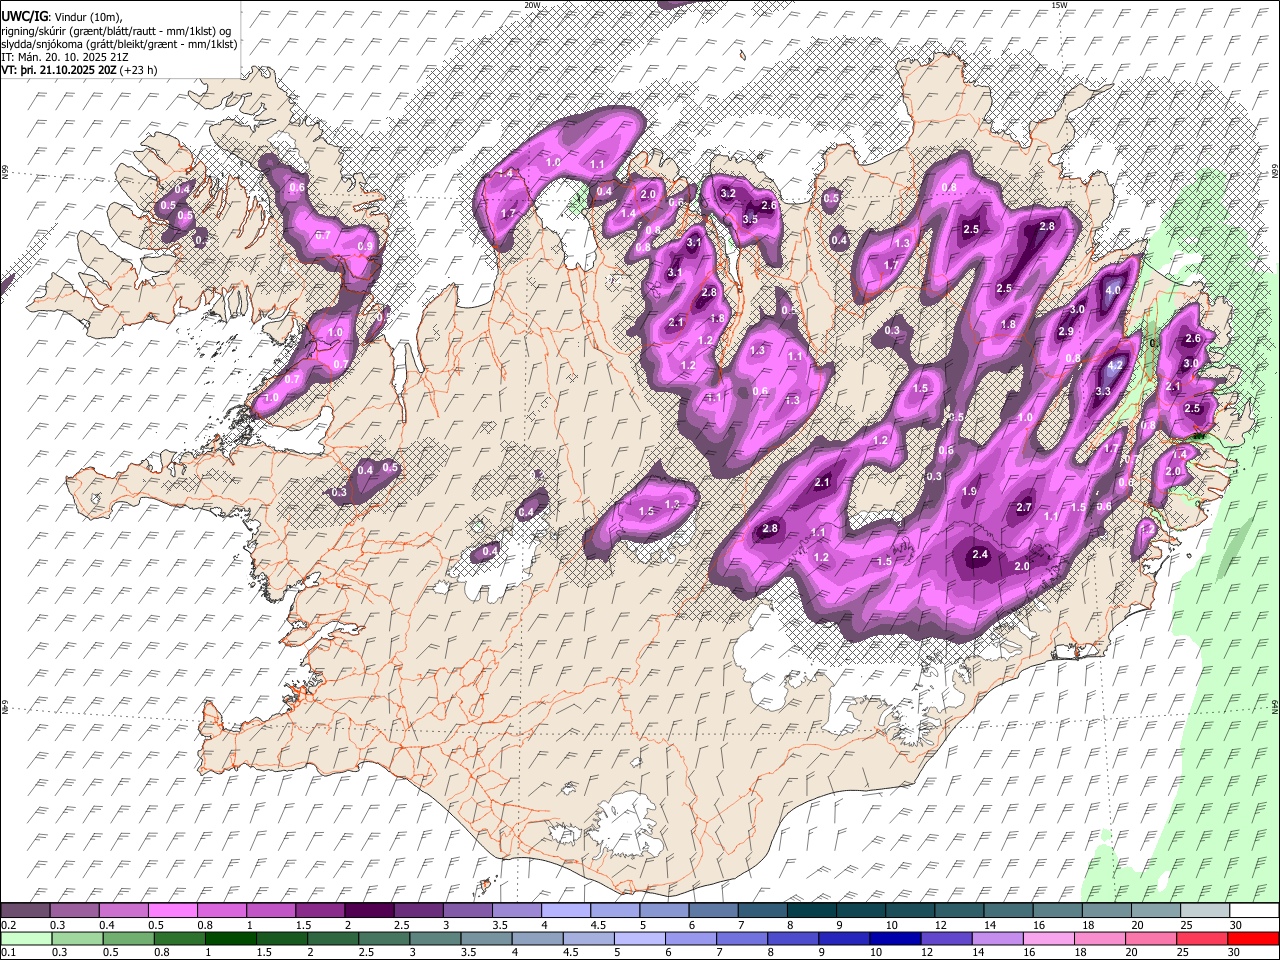Click the 'VT: Þri. 21.10.2025 20Z (+23 h)' line
This screenshot has width=1280, height=960.
79,70
